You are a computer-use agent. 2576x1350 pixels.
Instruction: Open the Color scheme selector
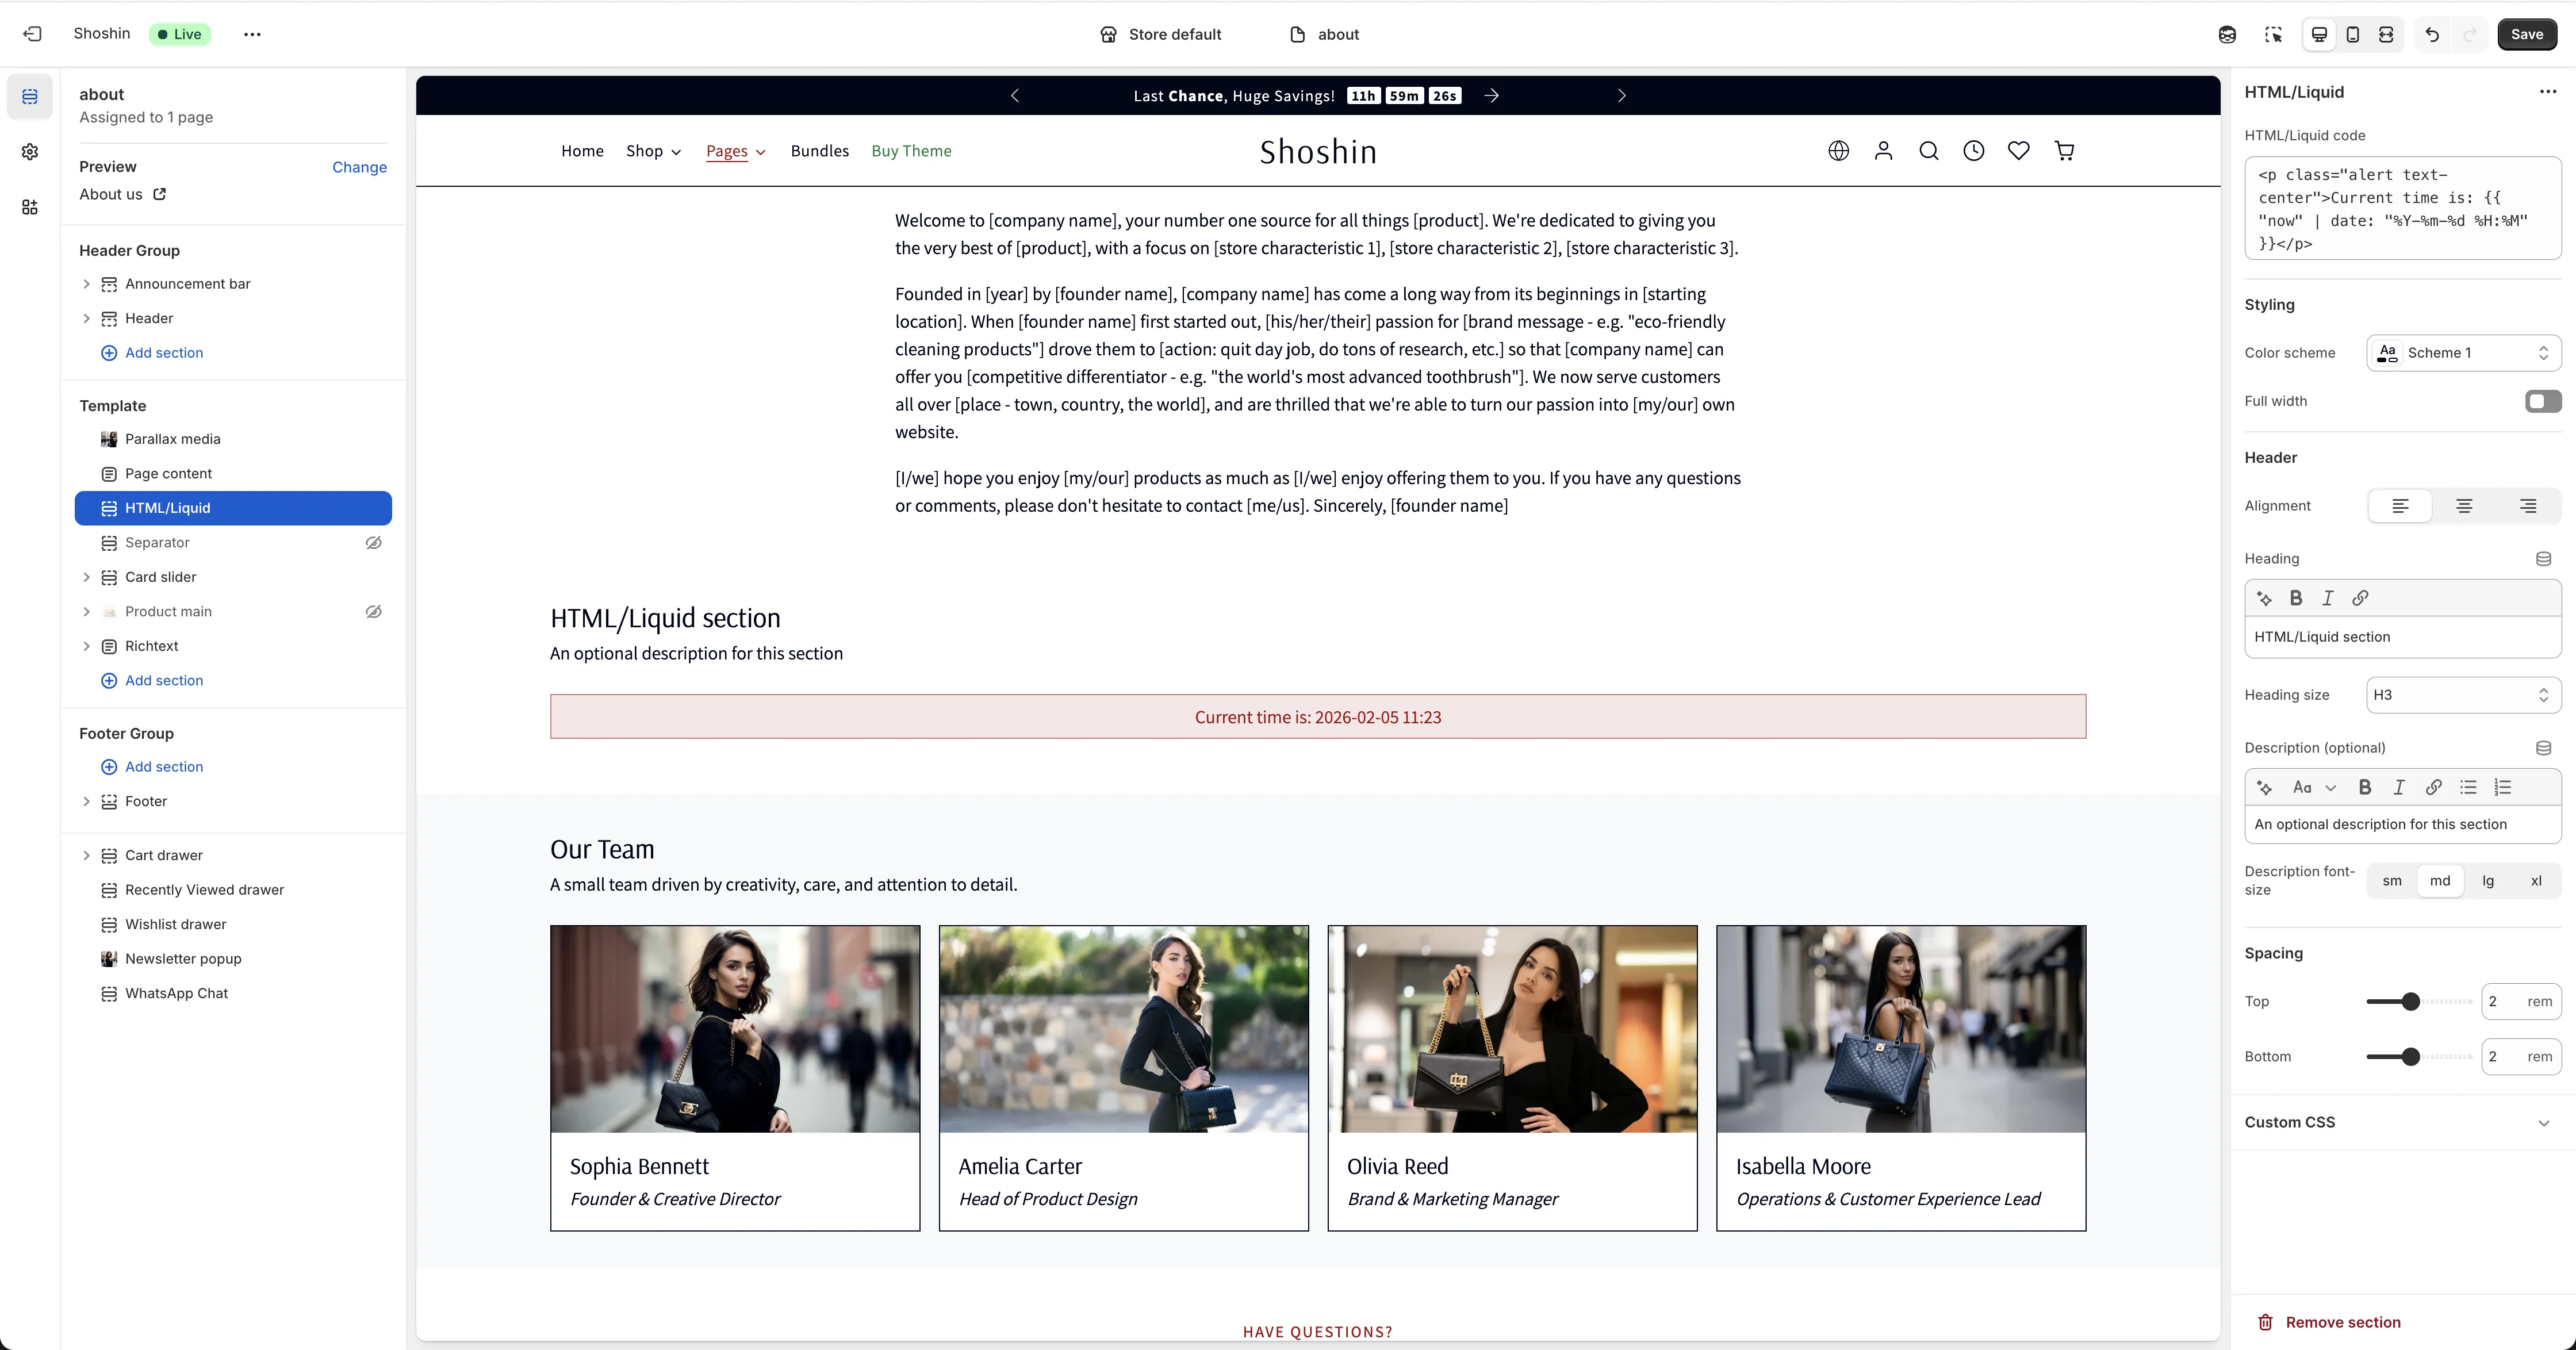click(2463, 352)
